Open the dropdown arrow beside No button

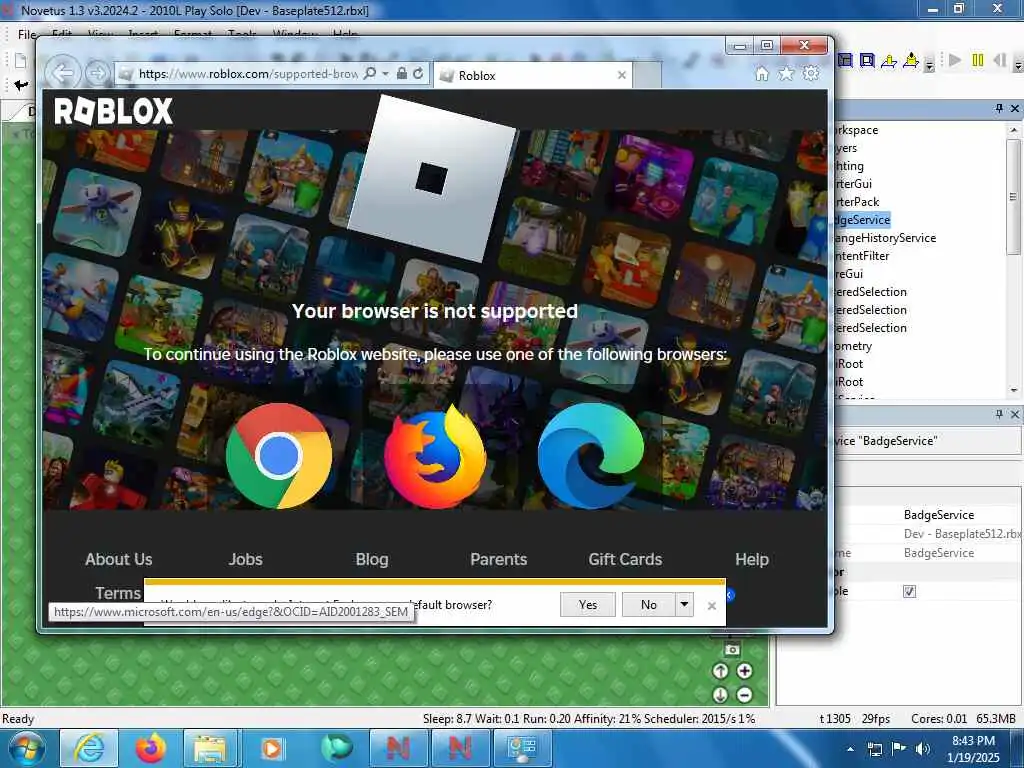(x=684, y=605)
